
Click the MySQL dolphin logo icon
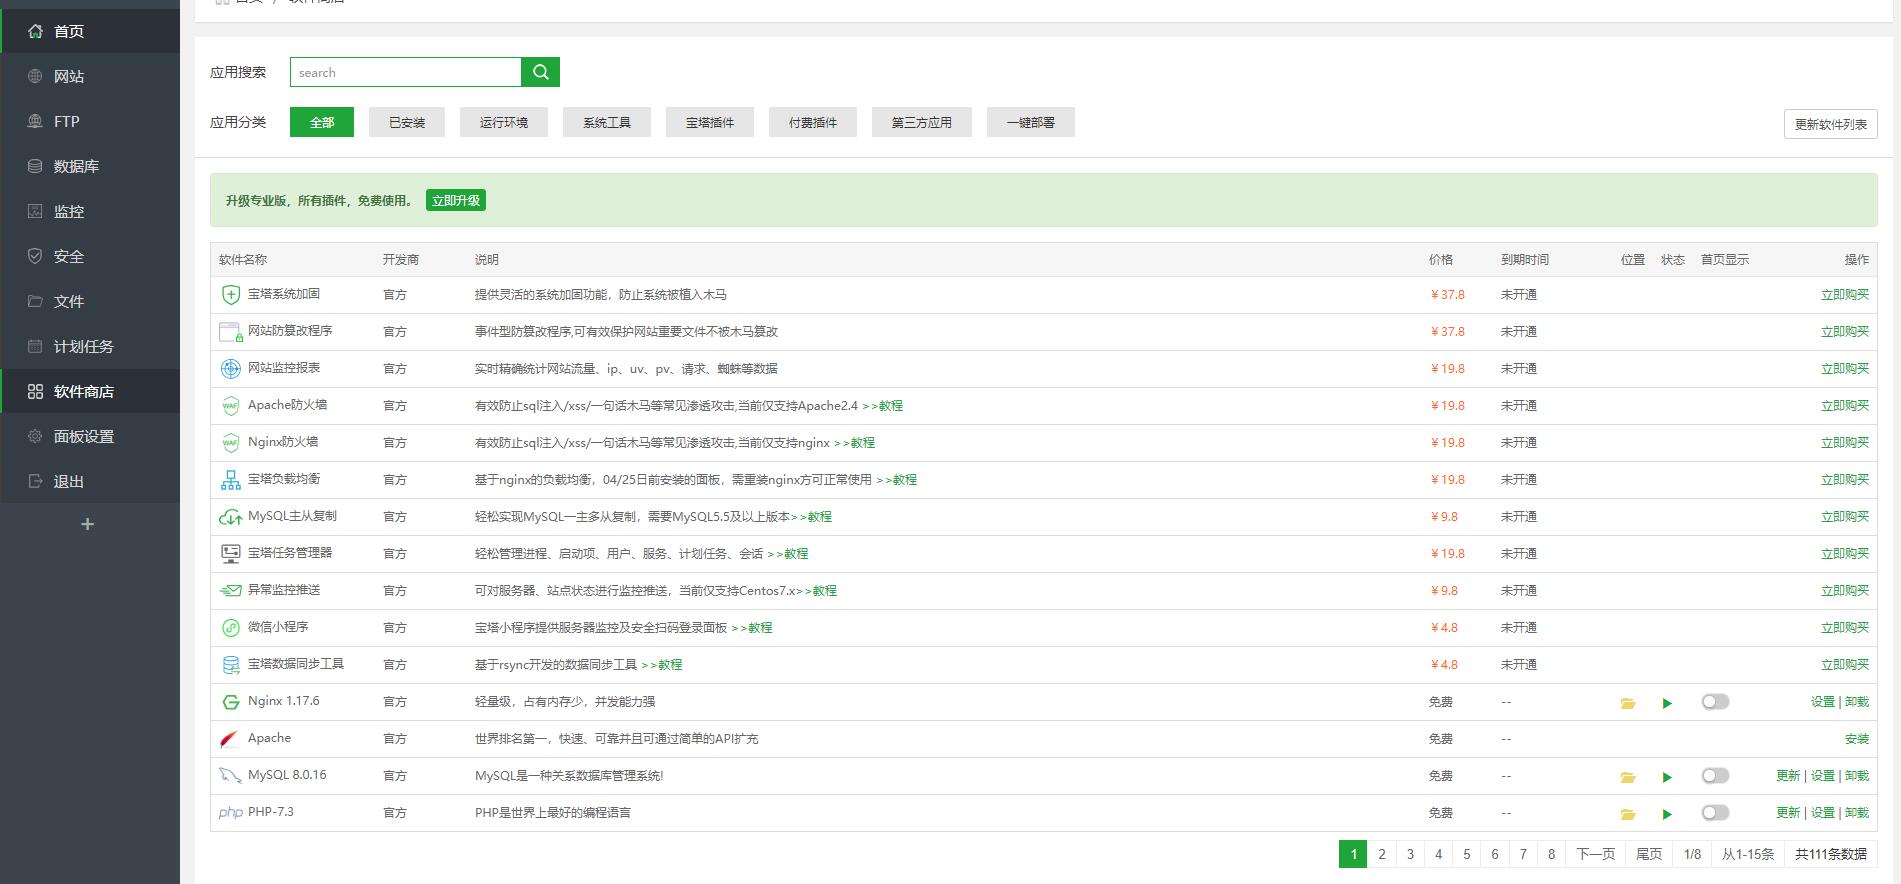pyautogui.click(x=231, y=776)
